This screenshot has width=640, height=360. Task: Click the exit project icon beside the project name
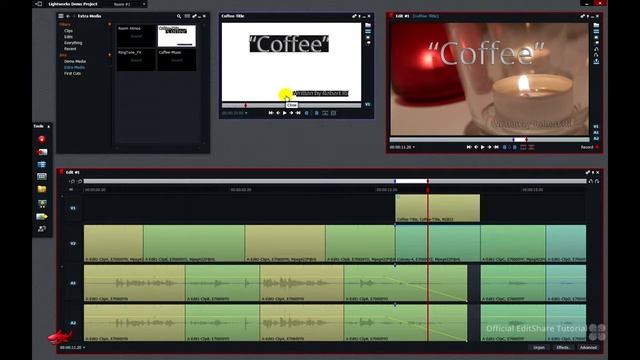point(39,4)
